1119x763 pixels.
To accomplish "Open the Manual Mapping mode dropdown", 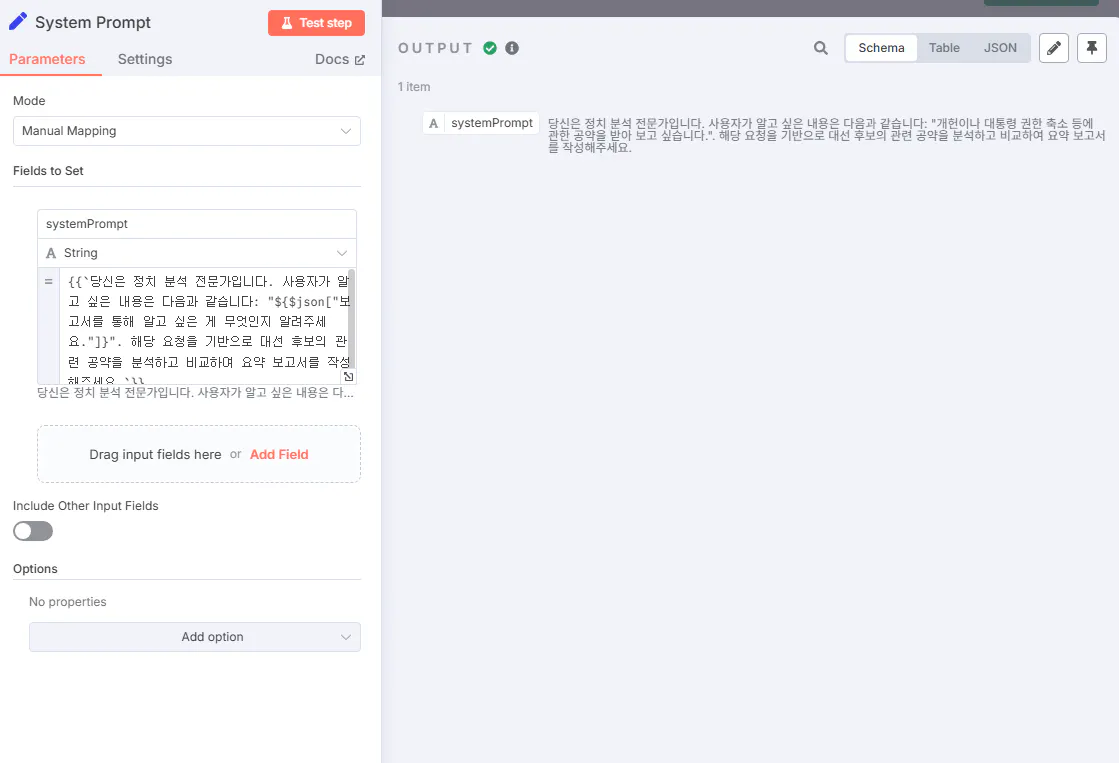I will tap(186, 131).
